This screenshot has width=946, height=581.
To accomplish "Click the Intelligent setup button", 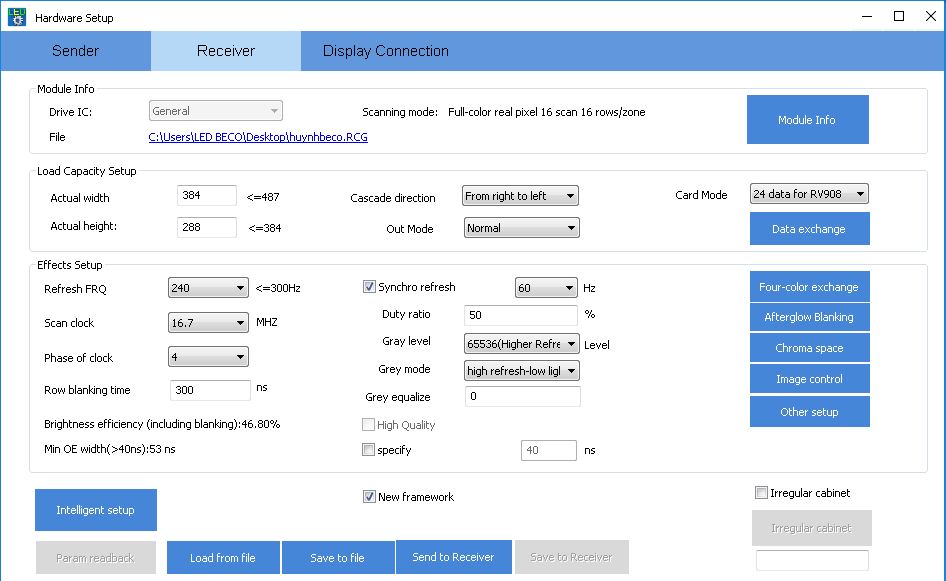I will click(96, 510).
